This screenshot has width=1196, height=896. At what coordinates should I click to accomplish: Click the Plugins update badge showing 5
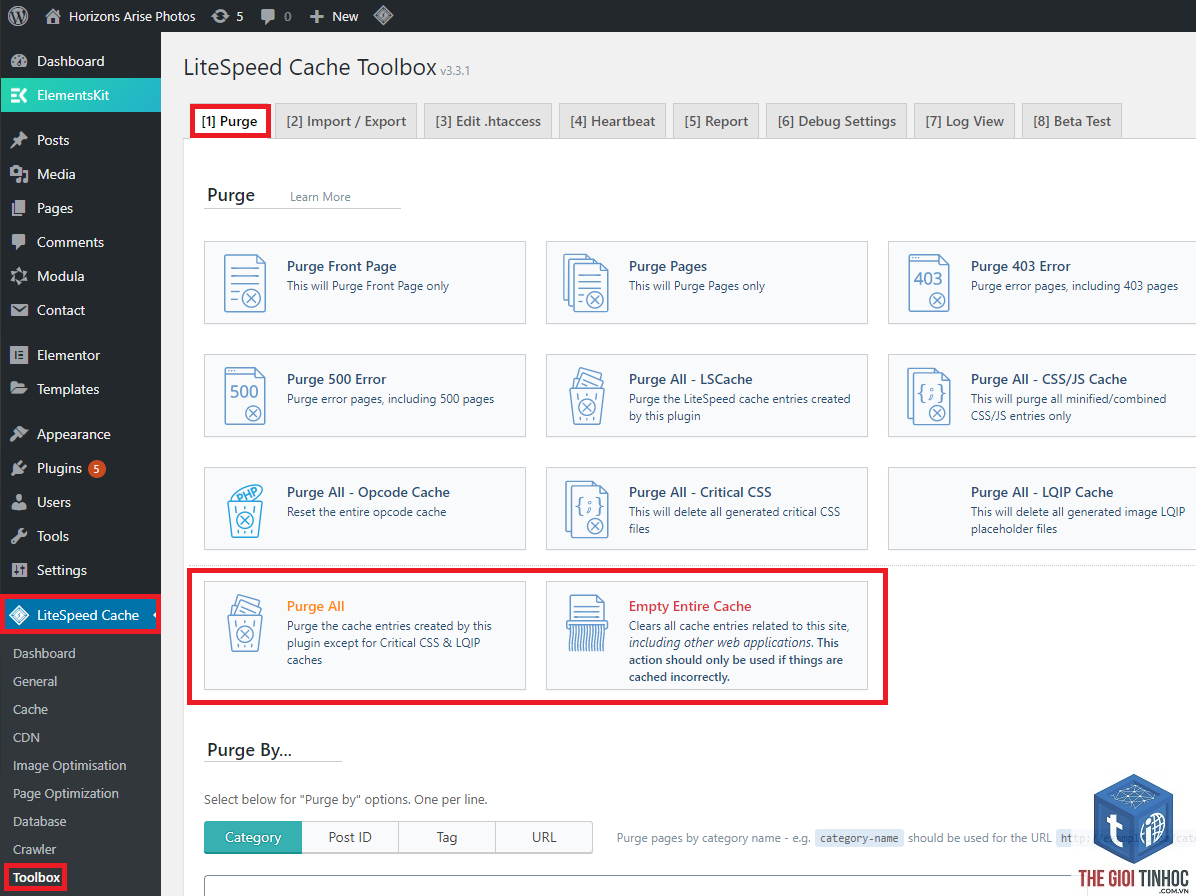point(97,468)
